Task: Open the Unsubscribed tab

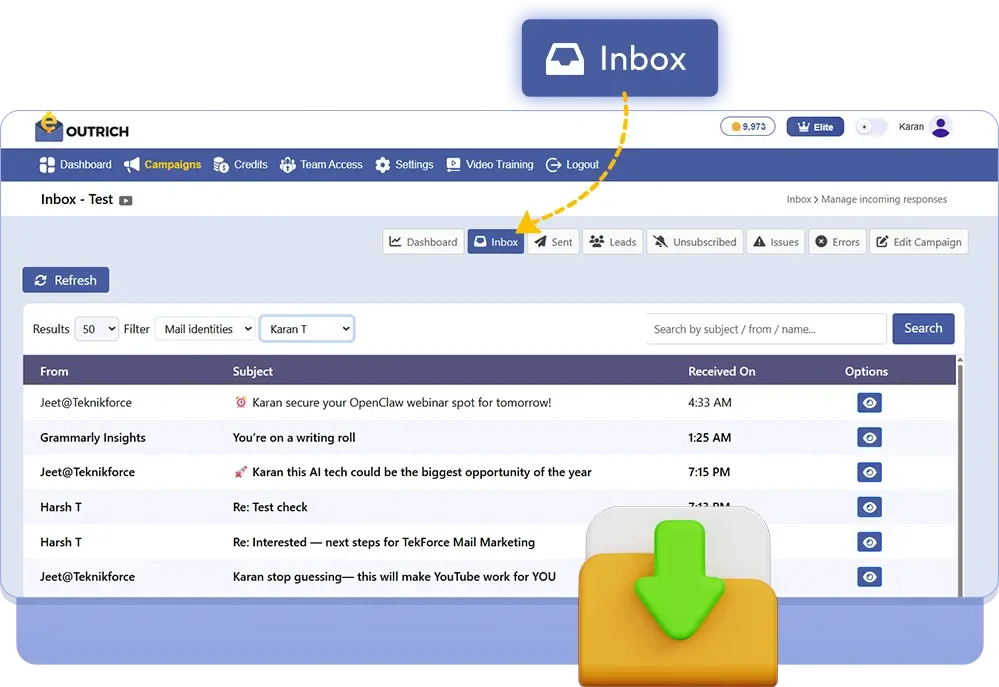Action: tap(694, 242)
